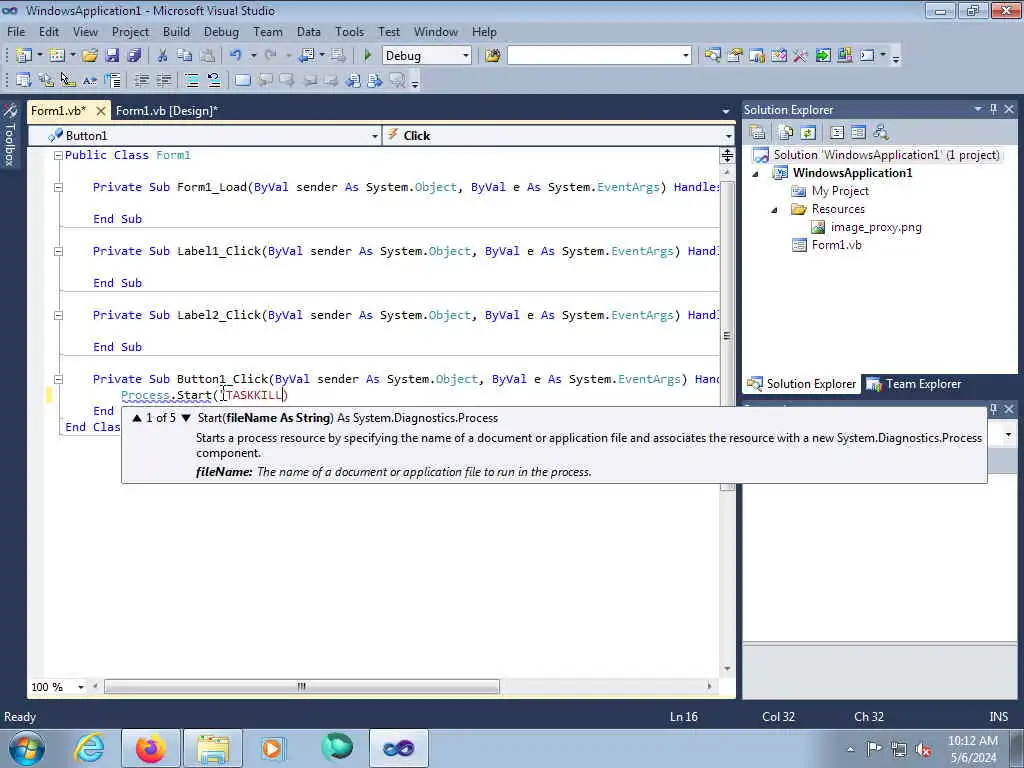Start debugging with the green play icon

[368, 56]
